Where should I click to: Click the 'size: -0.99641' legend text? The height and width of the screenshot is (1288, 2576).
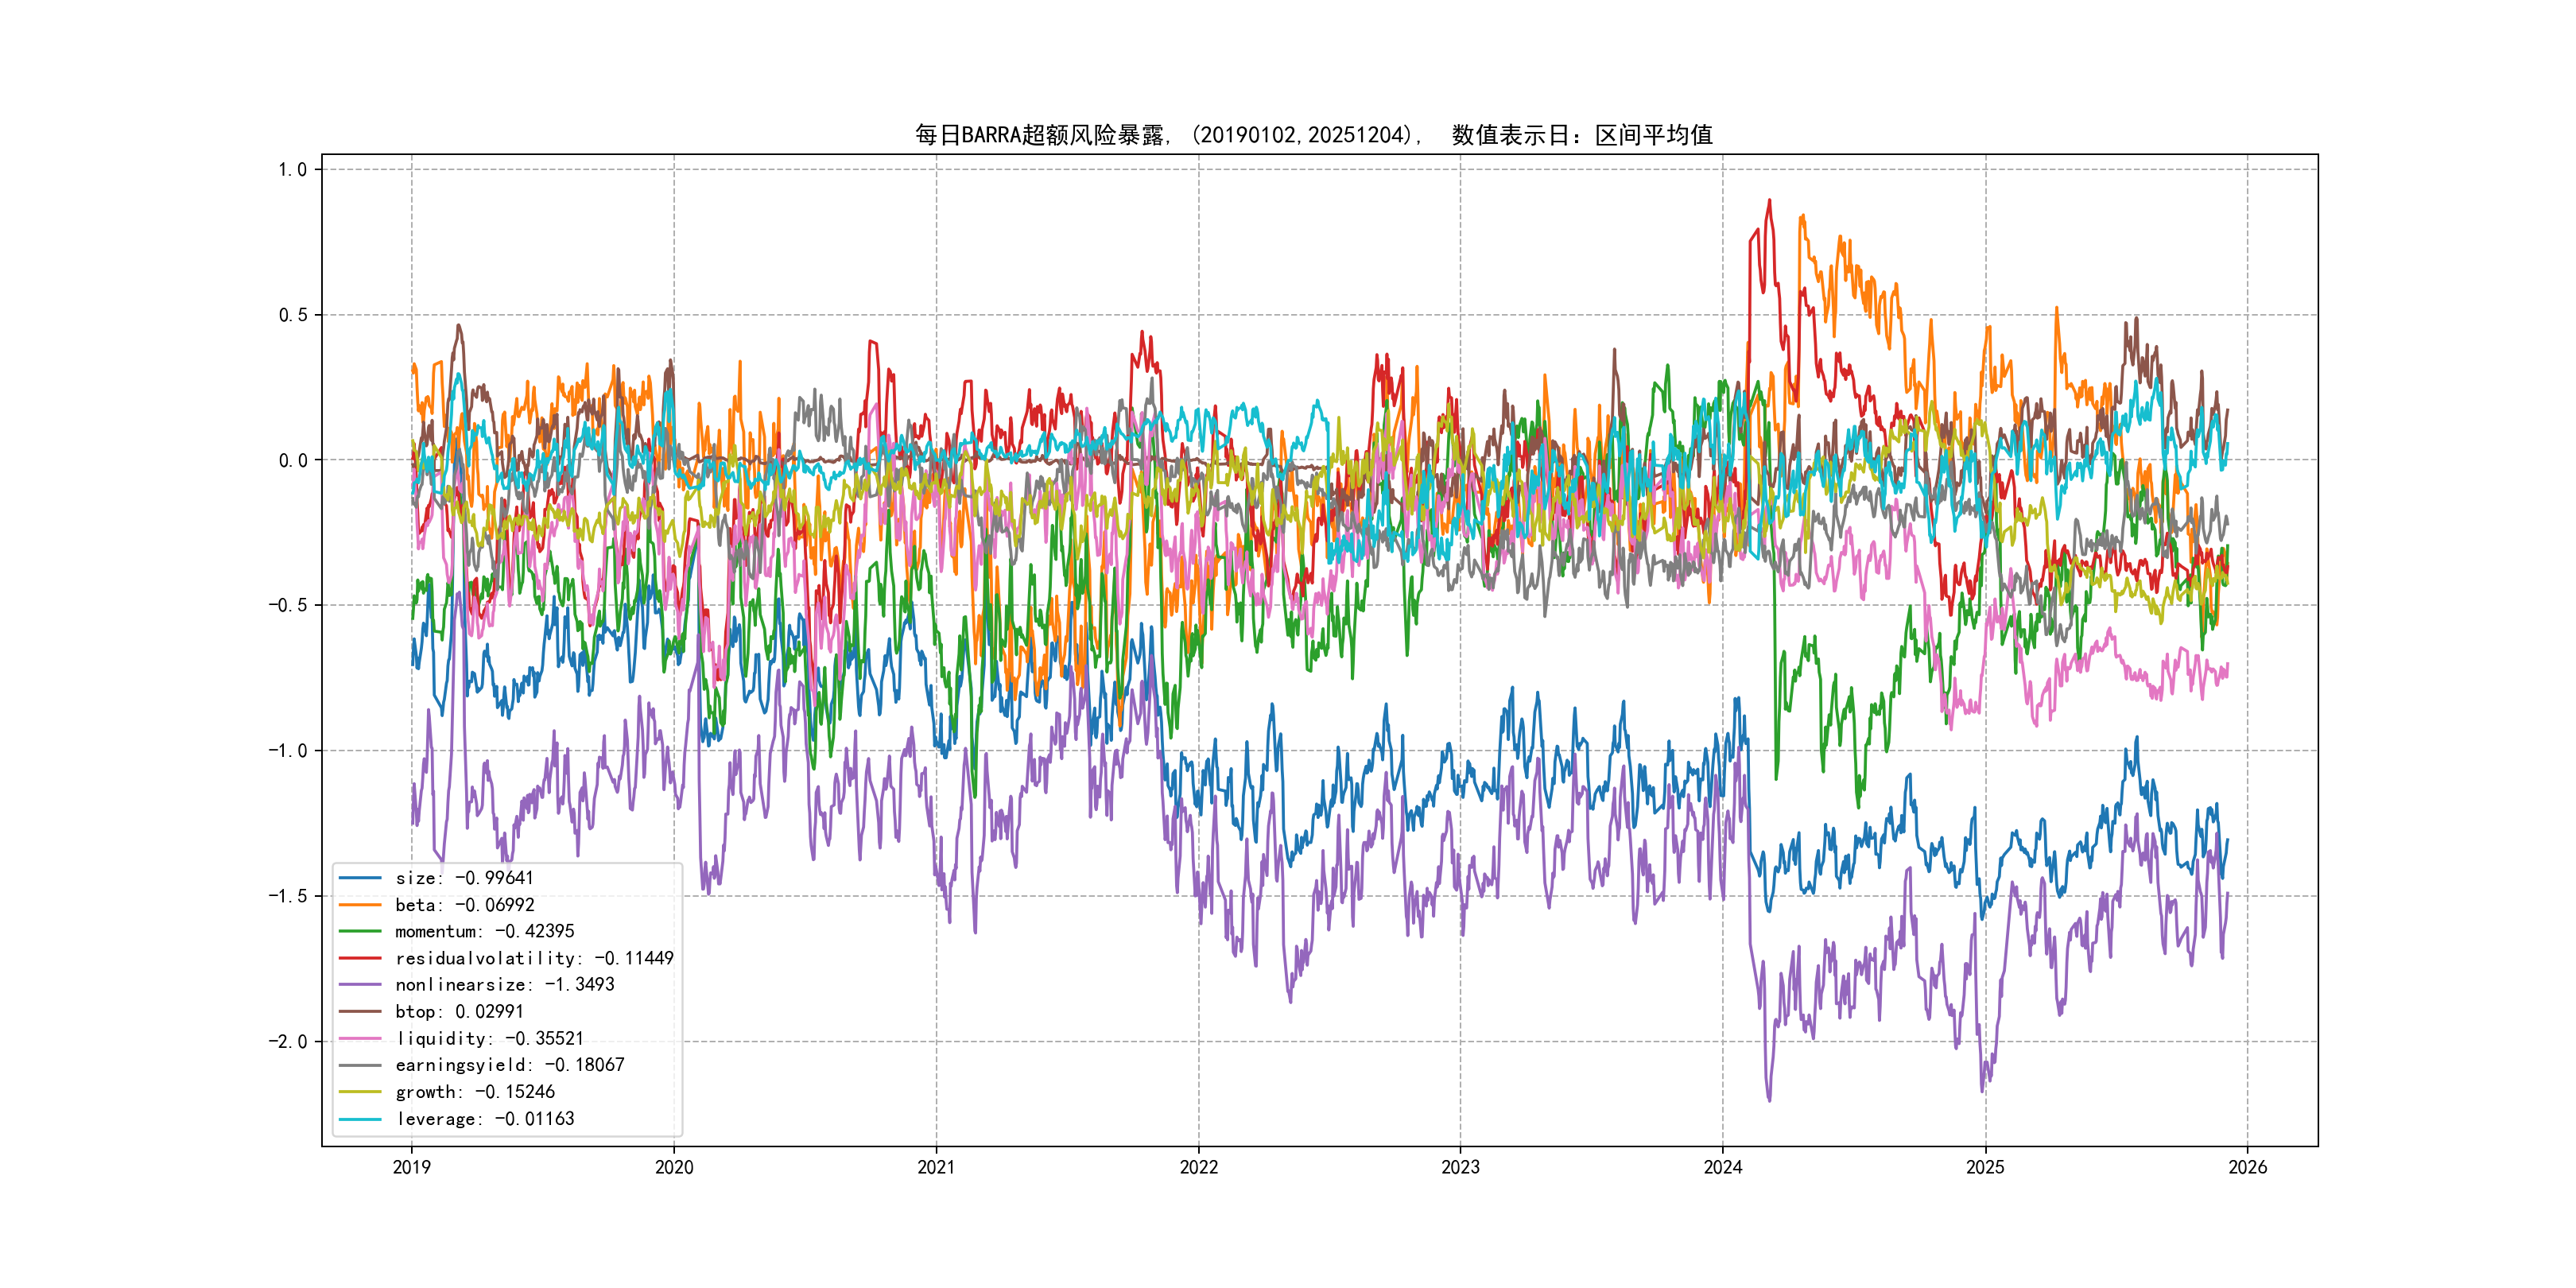click(464, 878)
